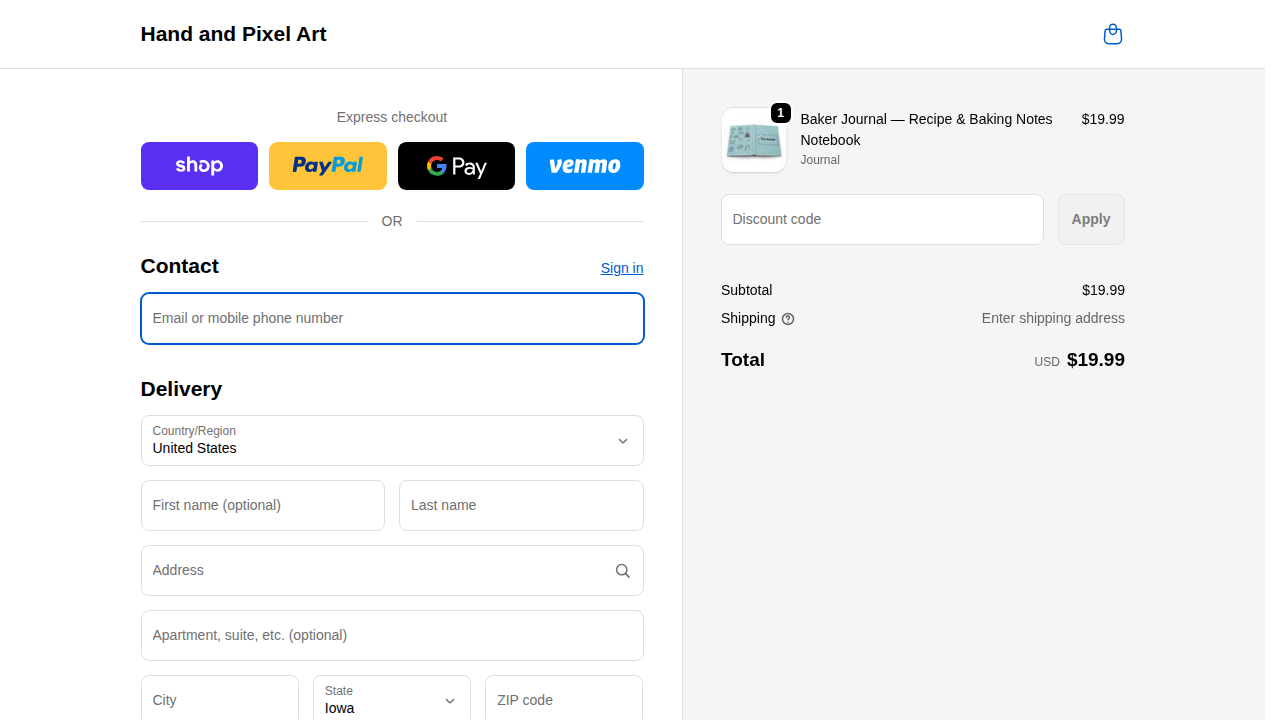This screenshot has height=720, width=1280.
Task: Click the 'Express checkout' label
Action: point(392,117)
